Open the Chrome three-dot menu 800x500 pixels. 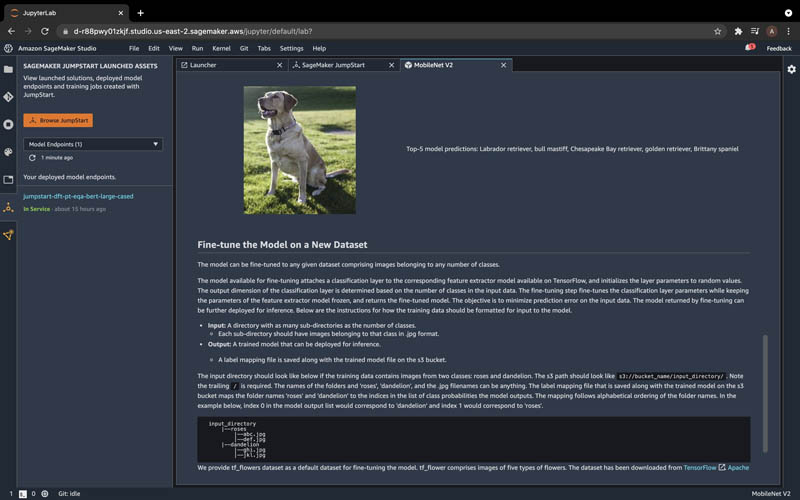tap(789, 31)
